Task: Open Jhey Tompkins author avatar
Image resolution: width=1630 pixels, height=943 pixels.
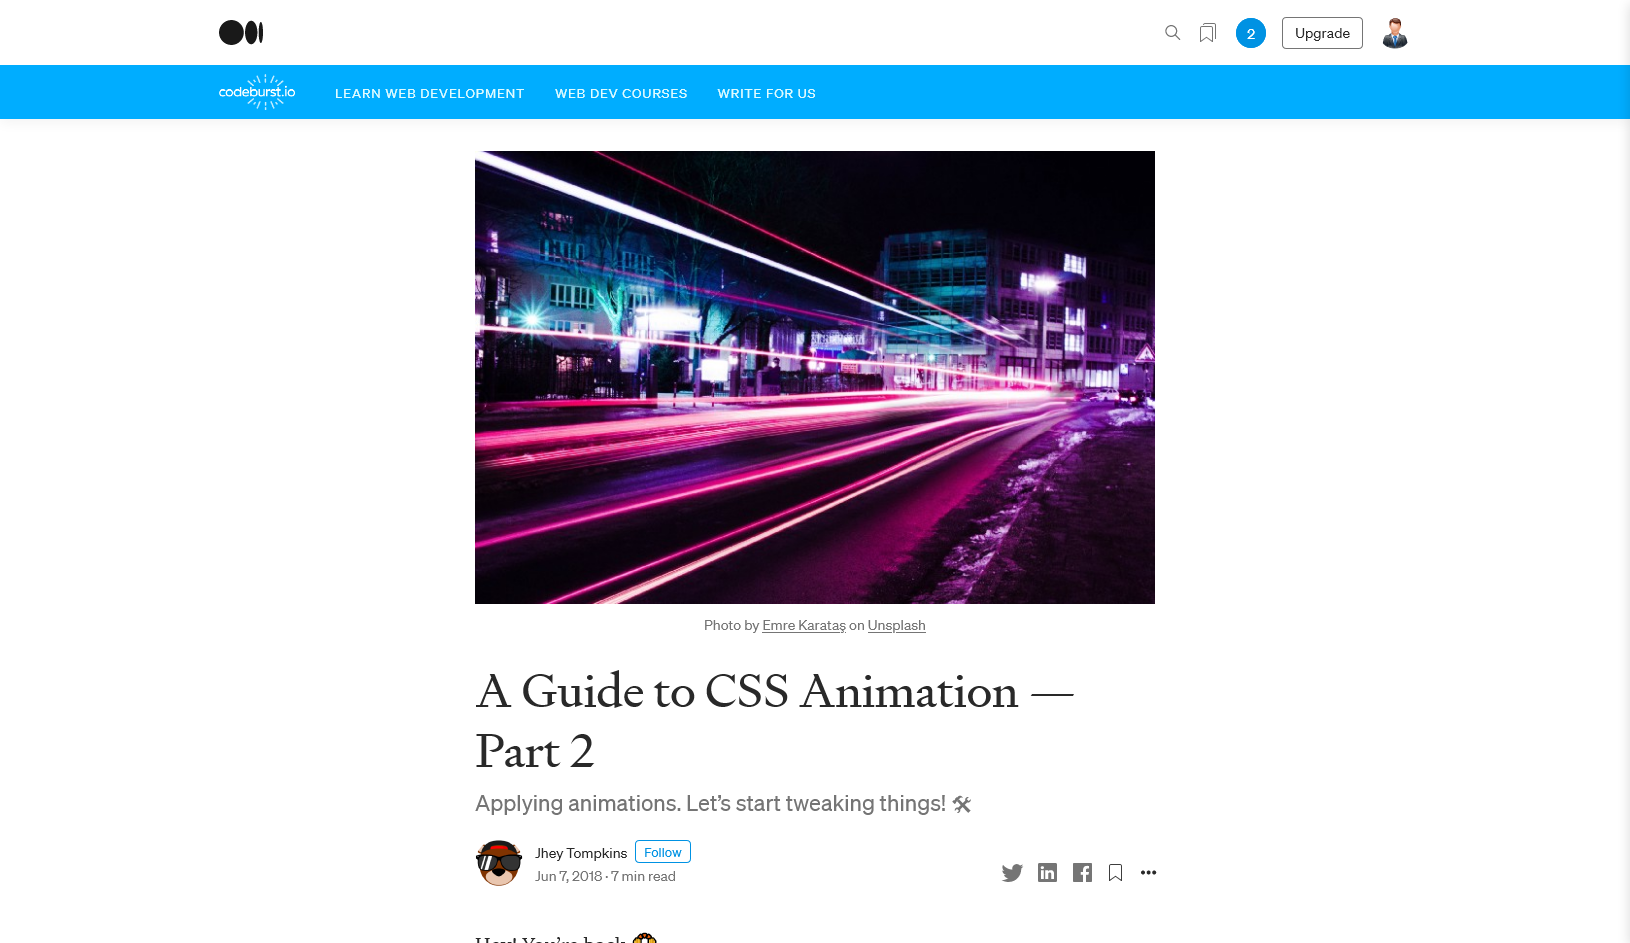Action: click(x=499, y=863)
